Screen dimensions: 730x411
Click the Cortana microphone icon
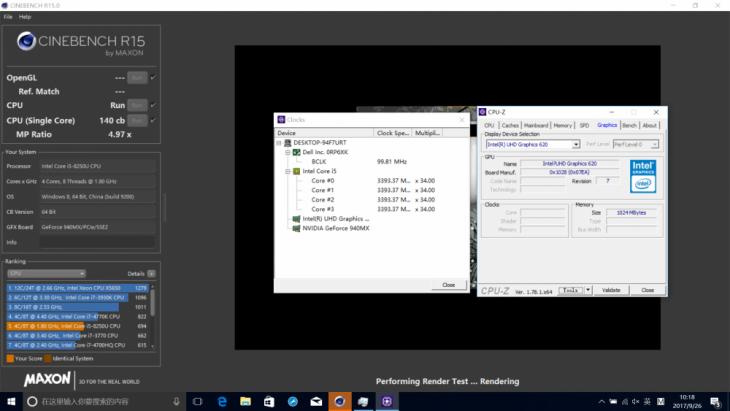(176, 401)
